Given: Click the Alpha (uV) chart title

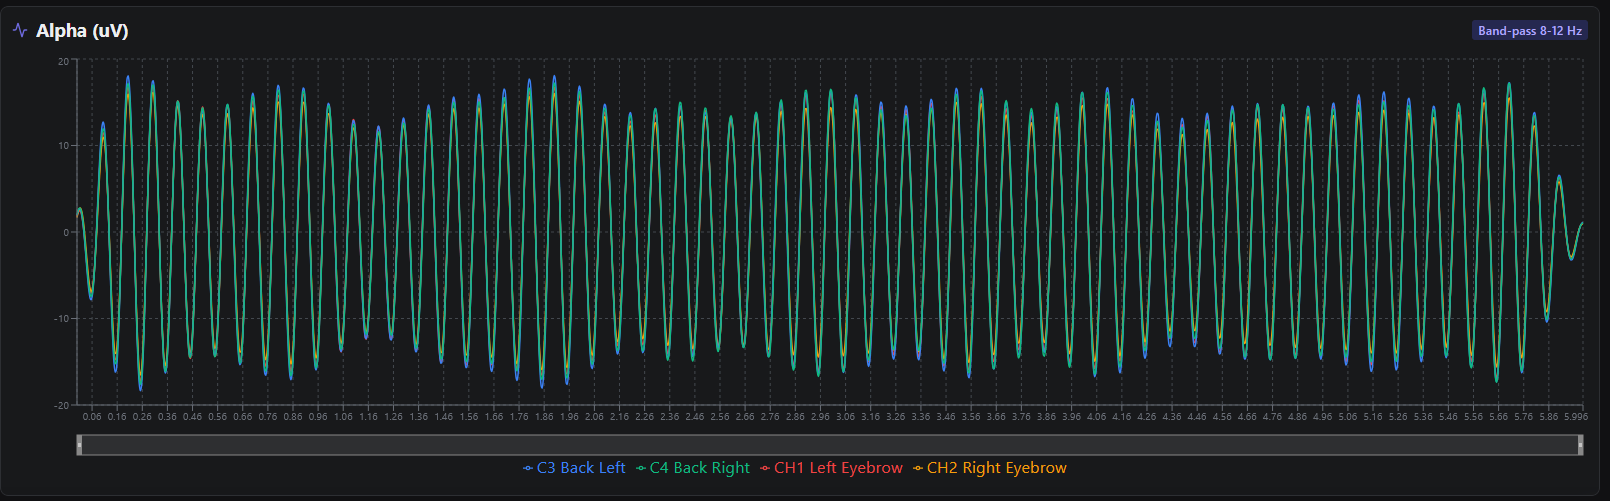Looking at the screenshot, I should coord(82,31).
